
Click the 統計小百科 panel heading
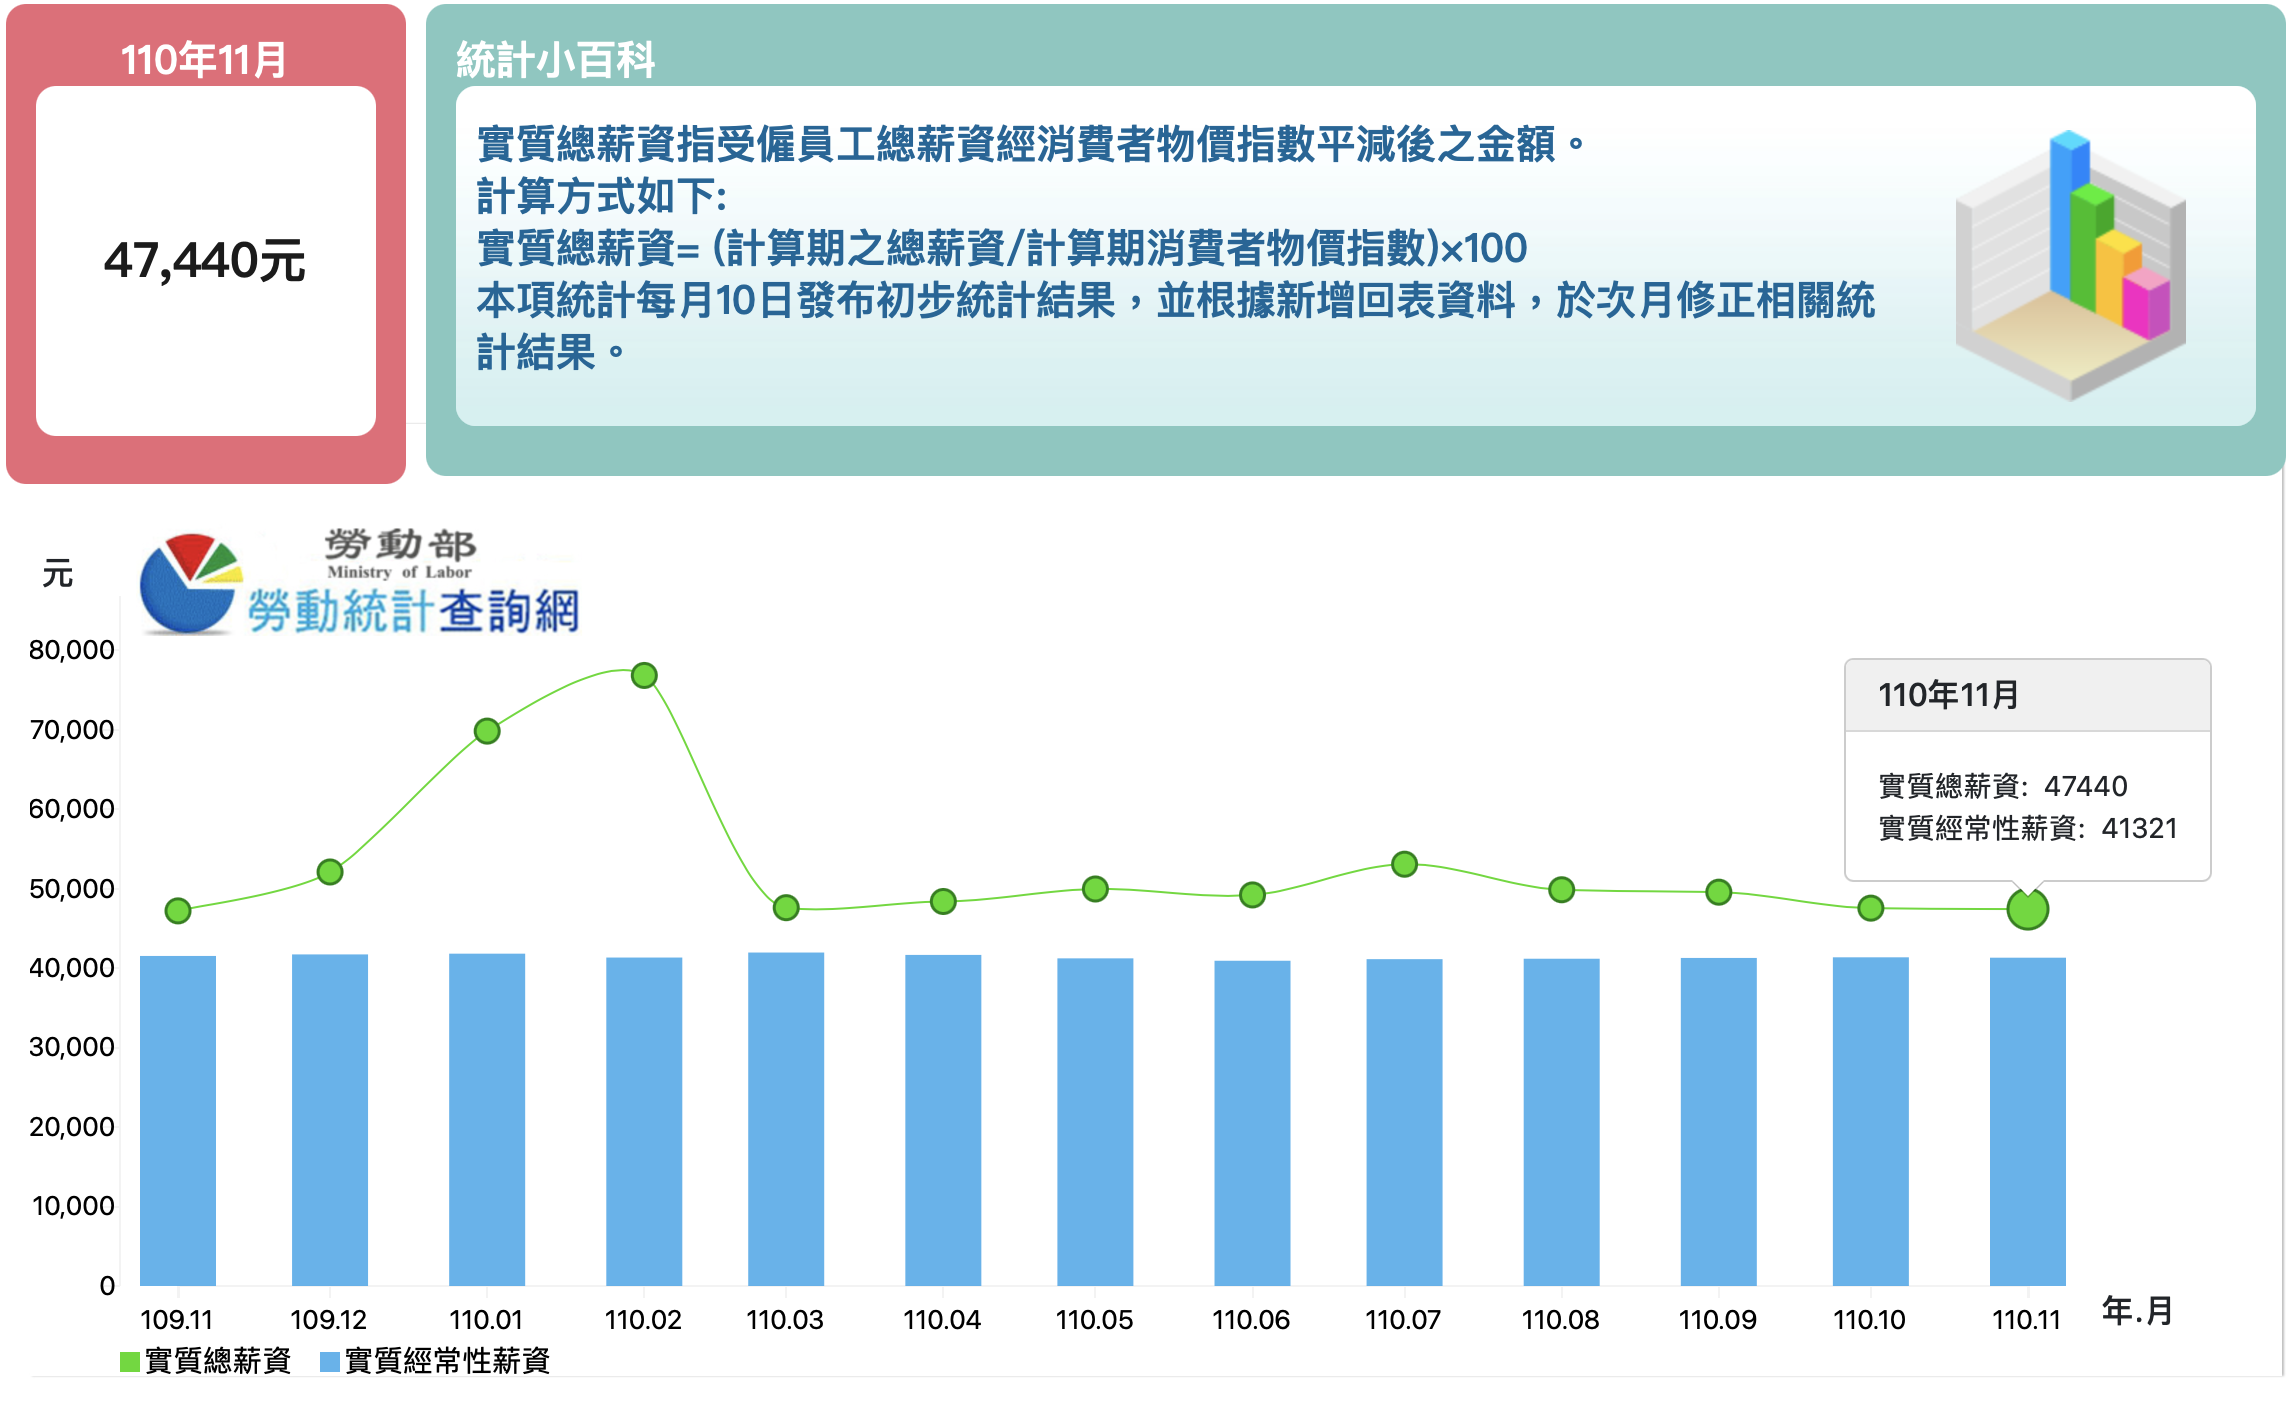pyautogui.click(x=556, y=60)
